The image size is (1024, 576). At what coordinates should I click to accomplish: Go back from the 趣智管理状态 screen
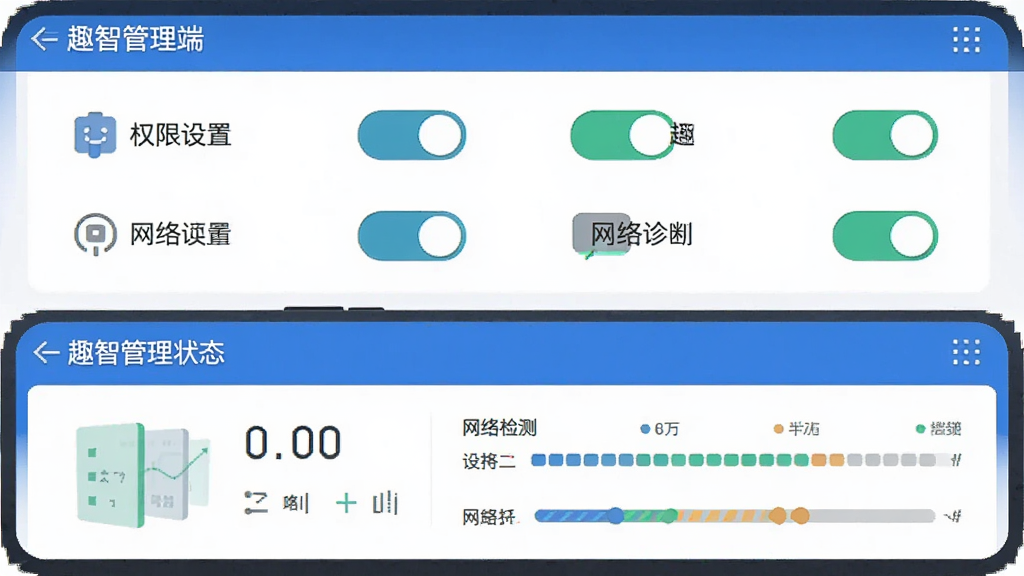coord(46,352)
